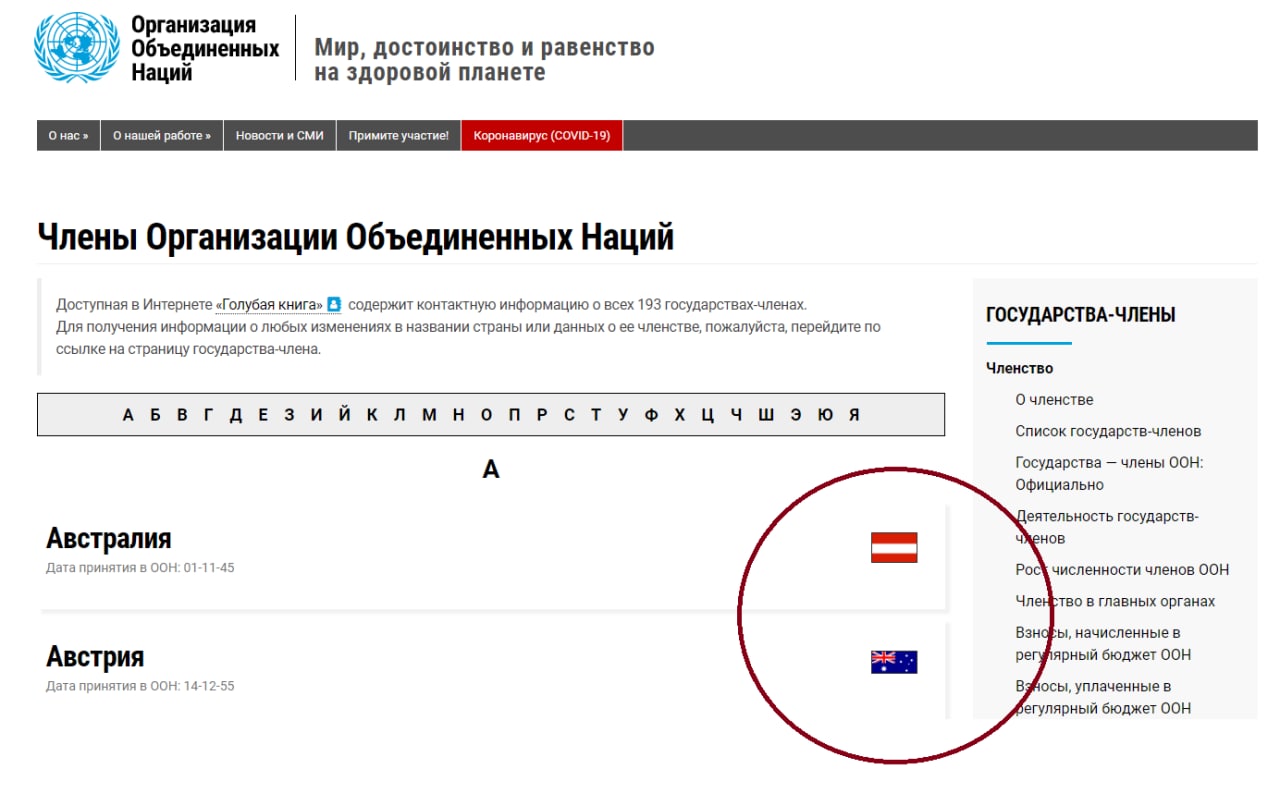
Task: Open the «О нас» menu
Action: [68, 136]
